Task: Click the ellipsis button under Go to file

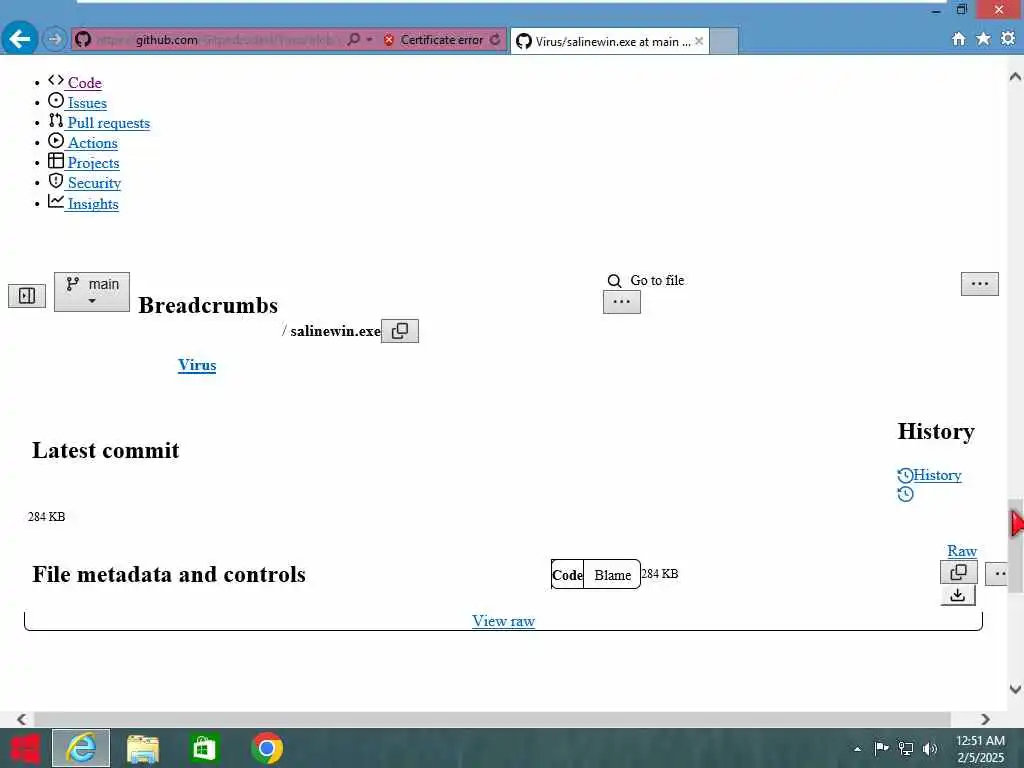Action: point(622,302)
